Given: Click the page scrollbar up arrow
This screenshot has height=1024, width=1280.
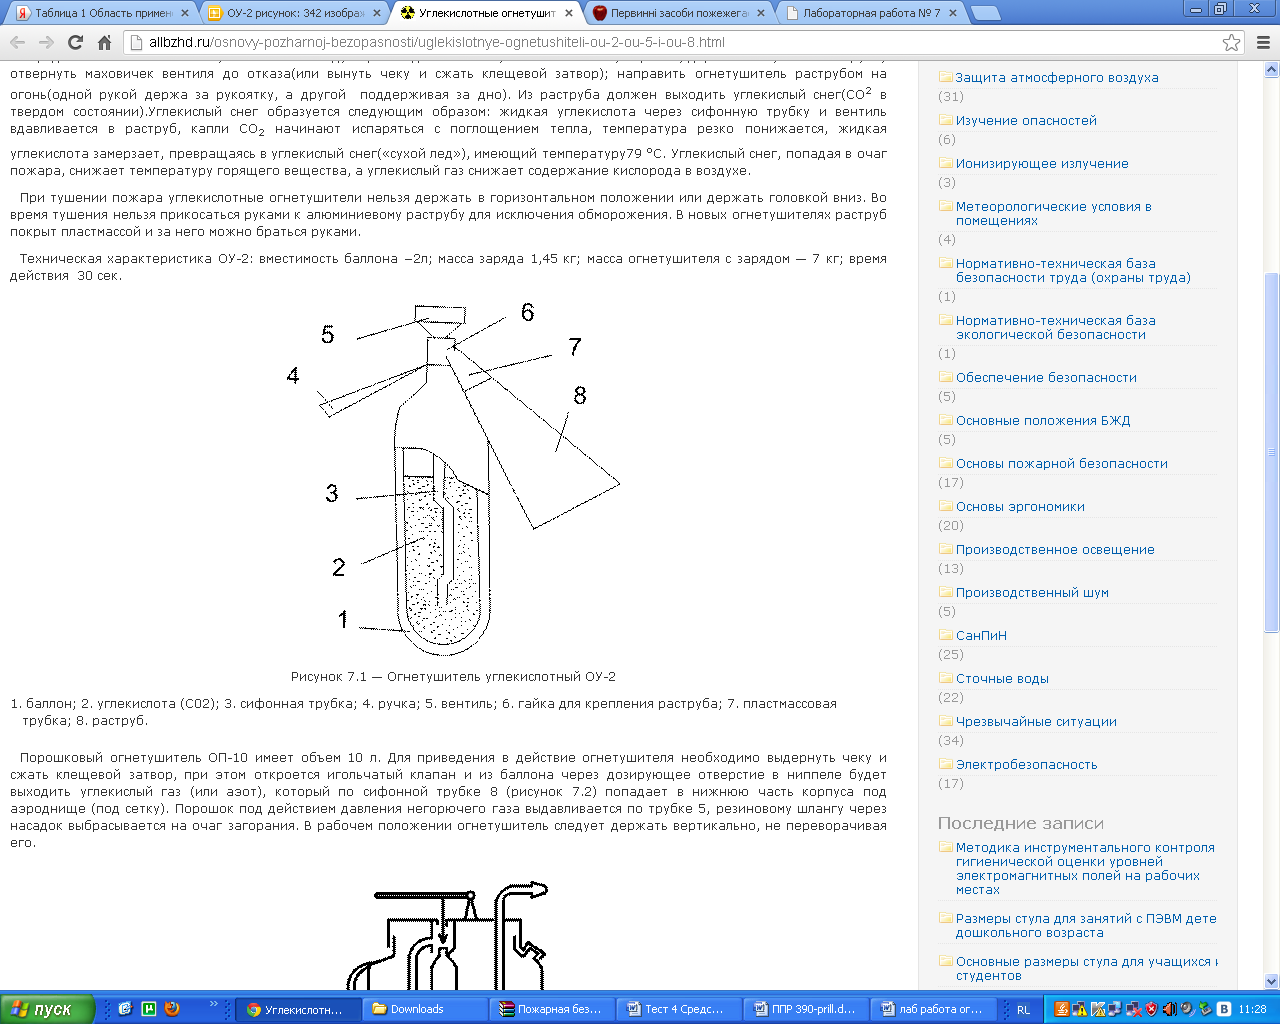Looking at the screenshot, I should point(1272,70).
